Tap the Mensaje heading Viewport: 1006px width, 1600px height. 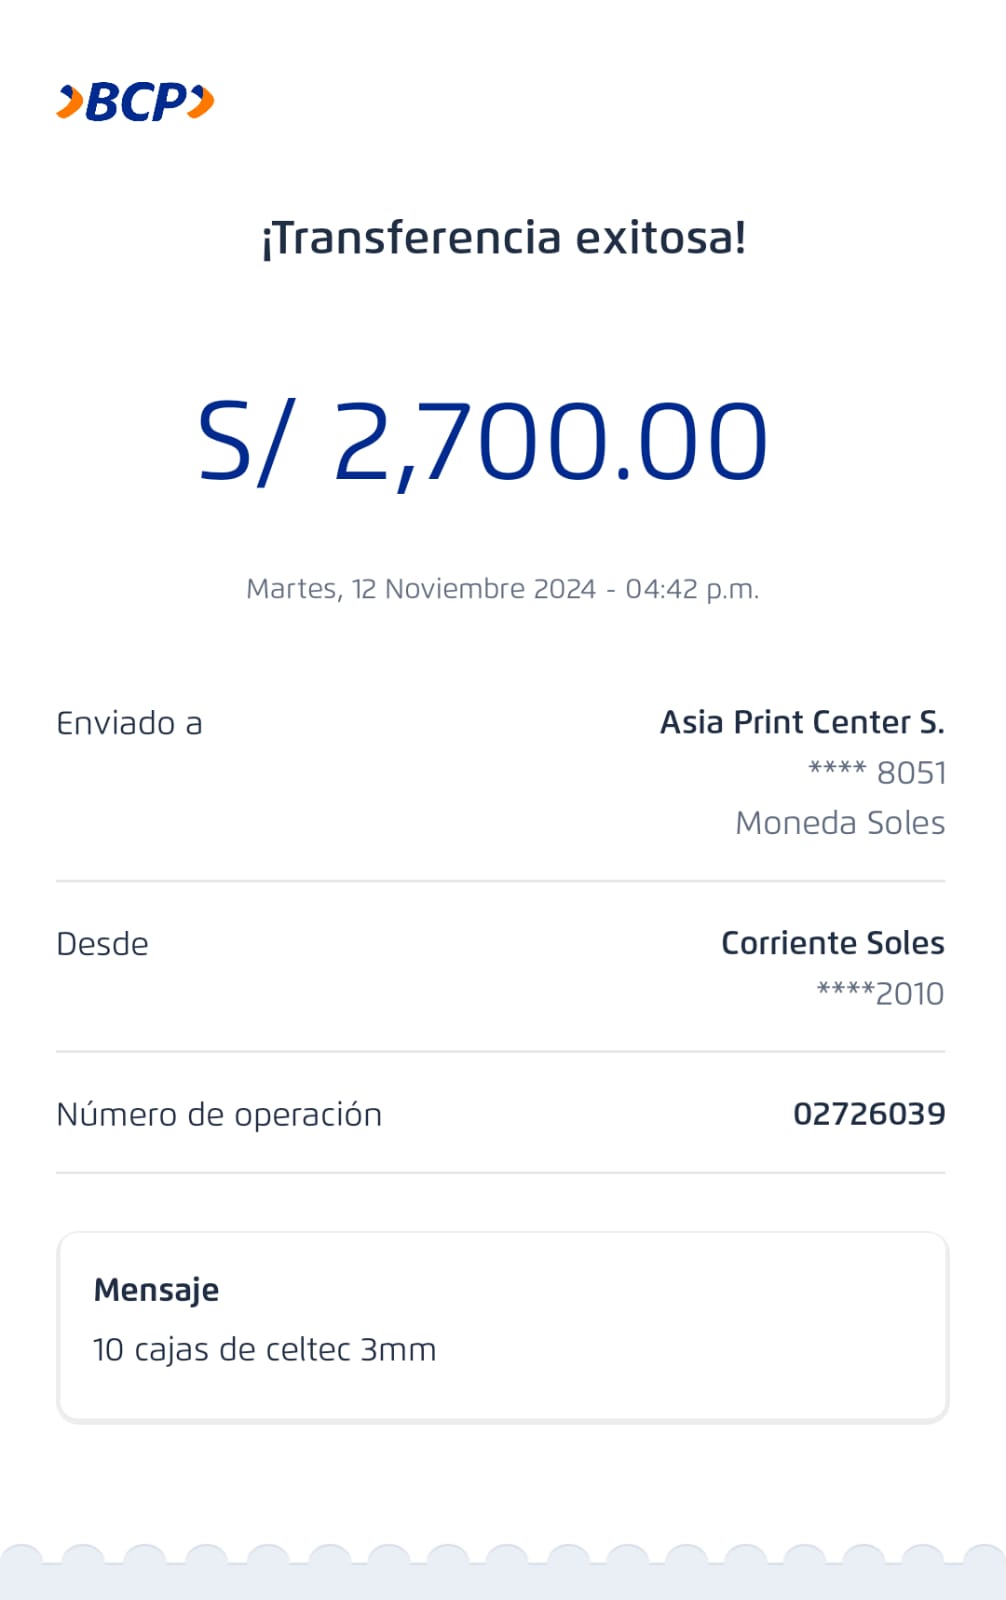(x=156, y=1290)
